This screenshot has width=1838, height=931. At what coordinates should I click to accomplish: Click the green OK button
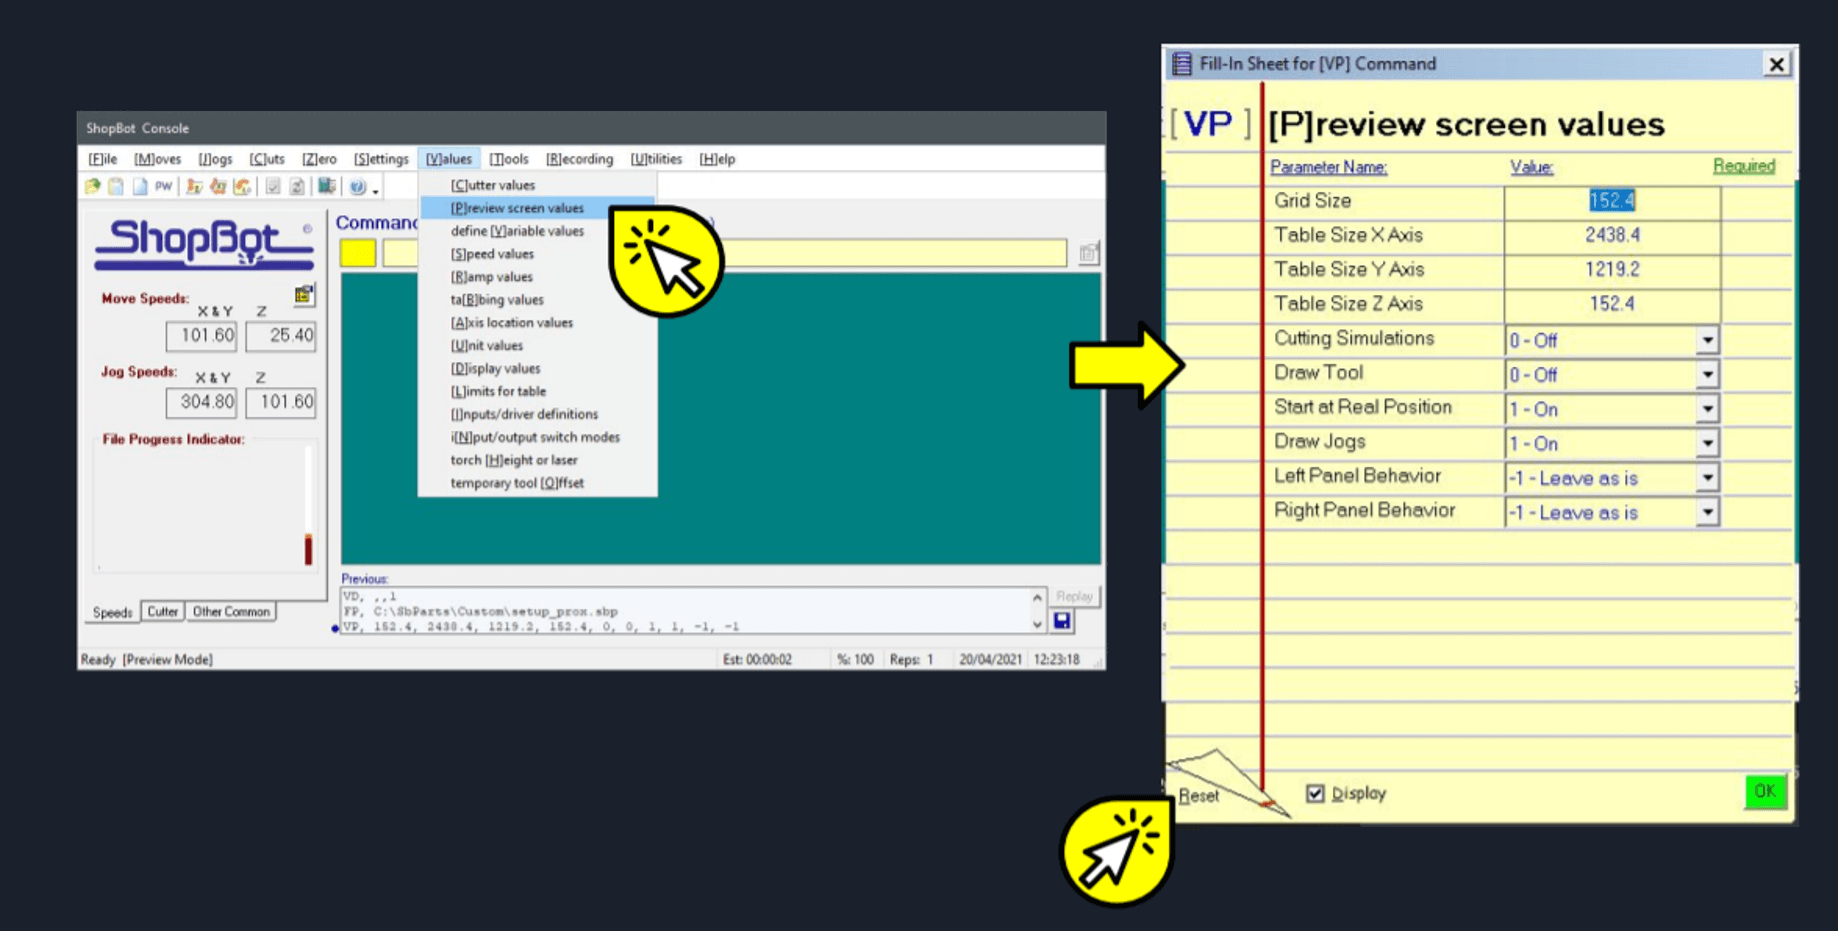click(1765, 791)
